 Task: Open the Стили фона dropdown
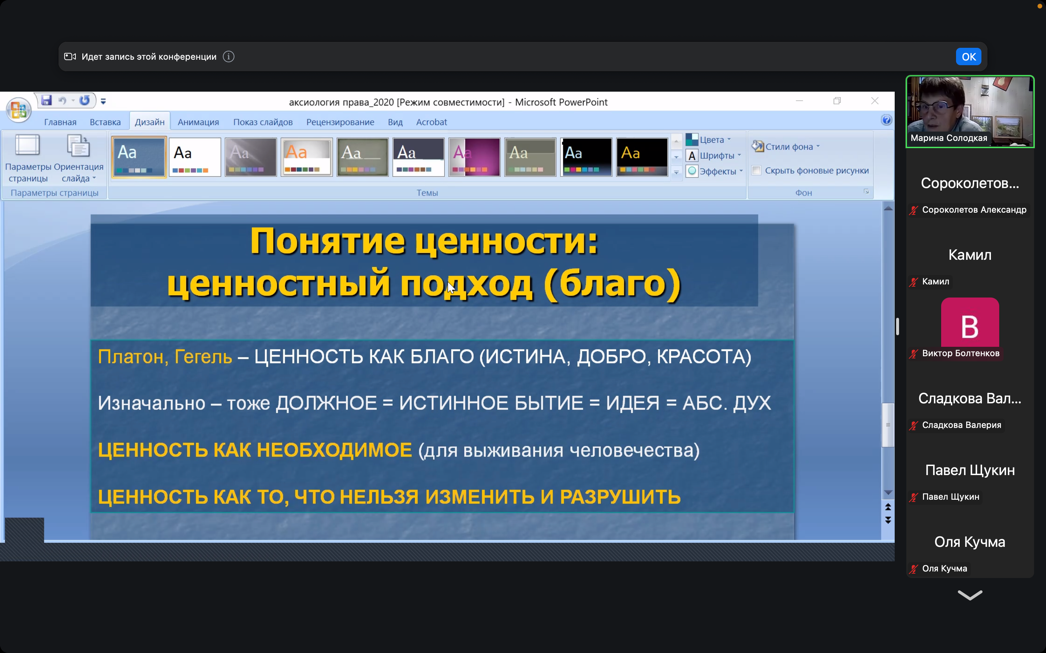[x=786, y=146]
